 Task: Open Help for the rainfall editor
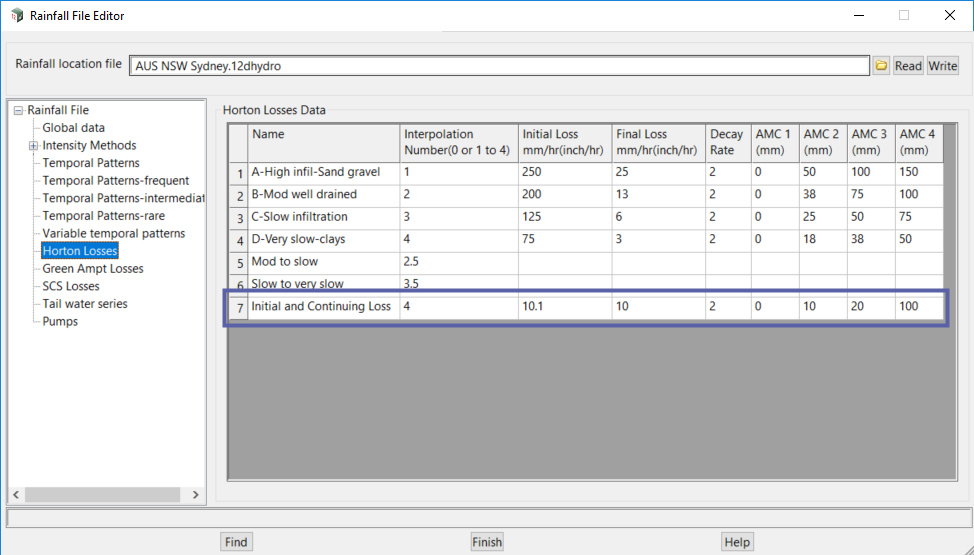click(x=737, y=542)
